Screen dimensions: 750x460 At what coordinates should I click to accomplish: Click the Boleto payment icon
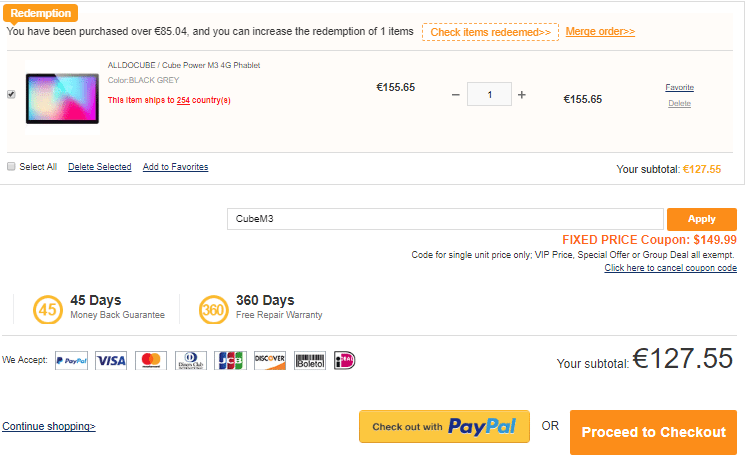pos(310,360)
